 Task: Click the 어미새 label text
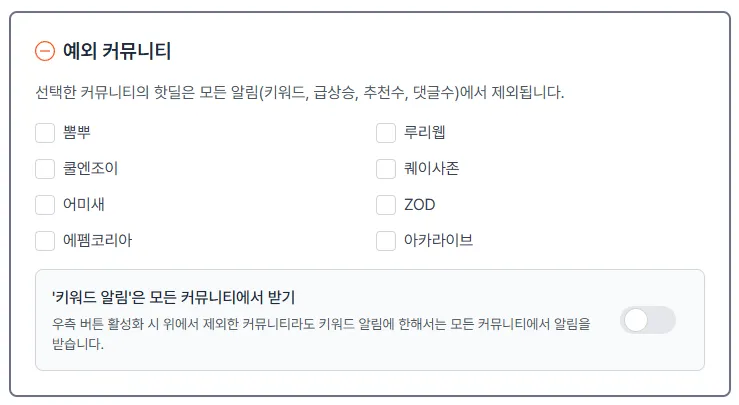[84, 205]
